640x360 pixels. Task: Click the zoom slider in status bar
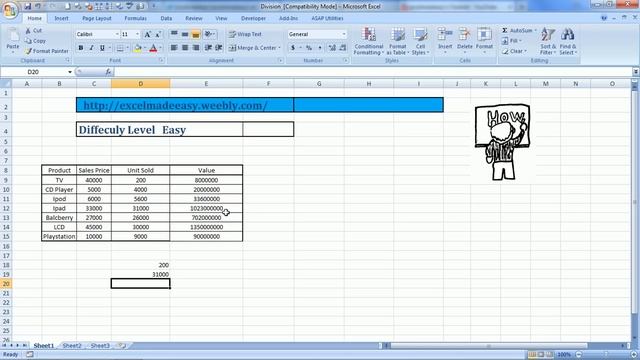[x=606, y=355]
